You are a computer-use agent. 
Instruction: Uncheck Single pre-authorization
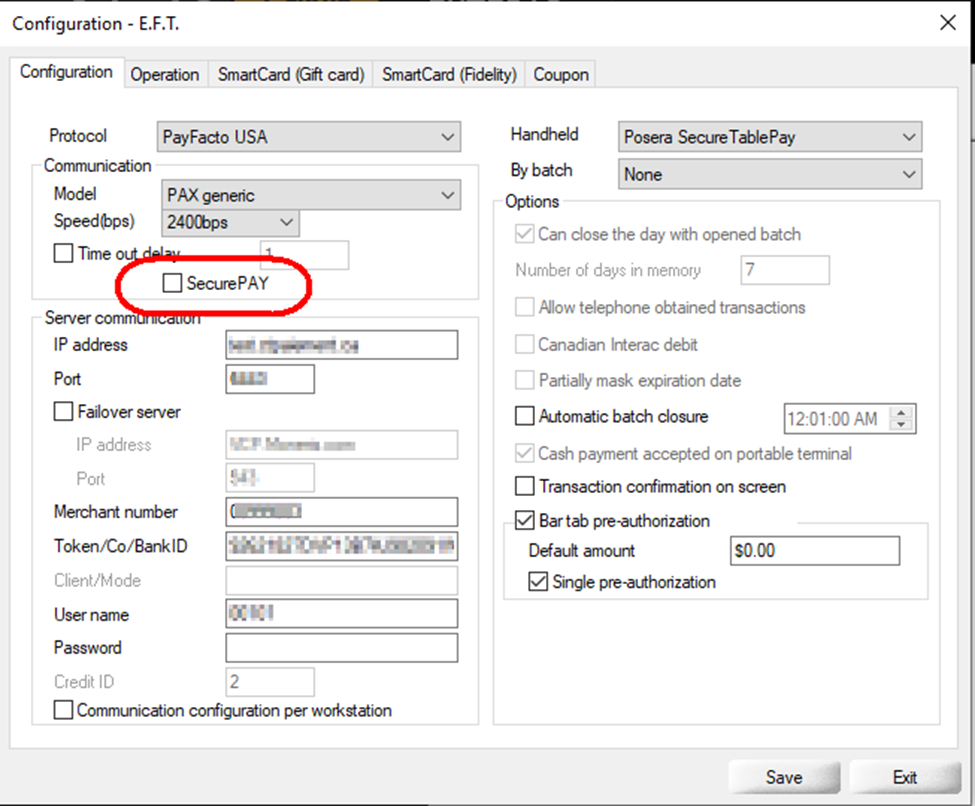(538, 582)
